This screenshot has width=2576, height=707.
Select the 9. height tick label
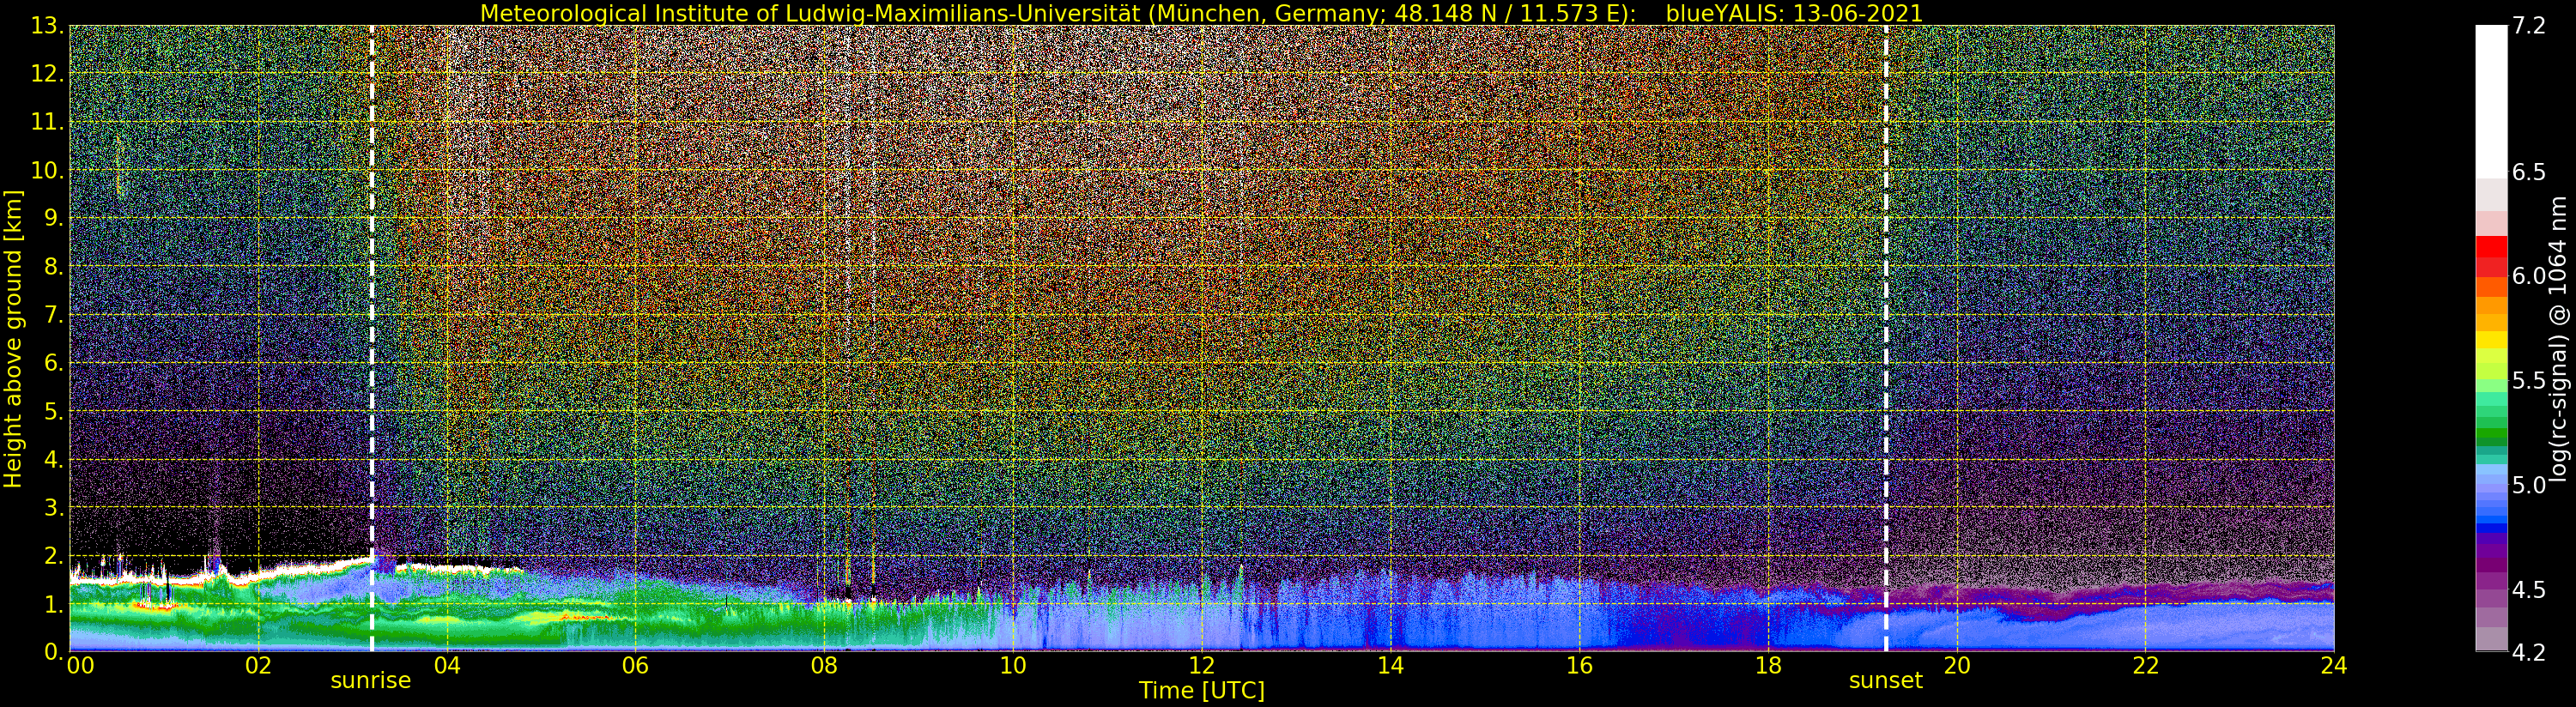tap(54, 218)
